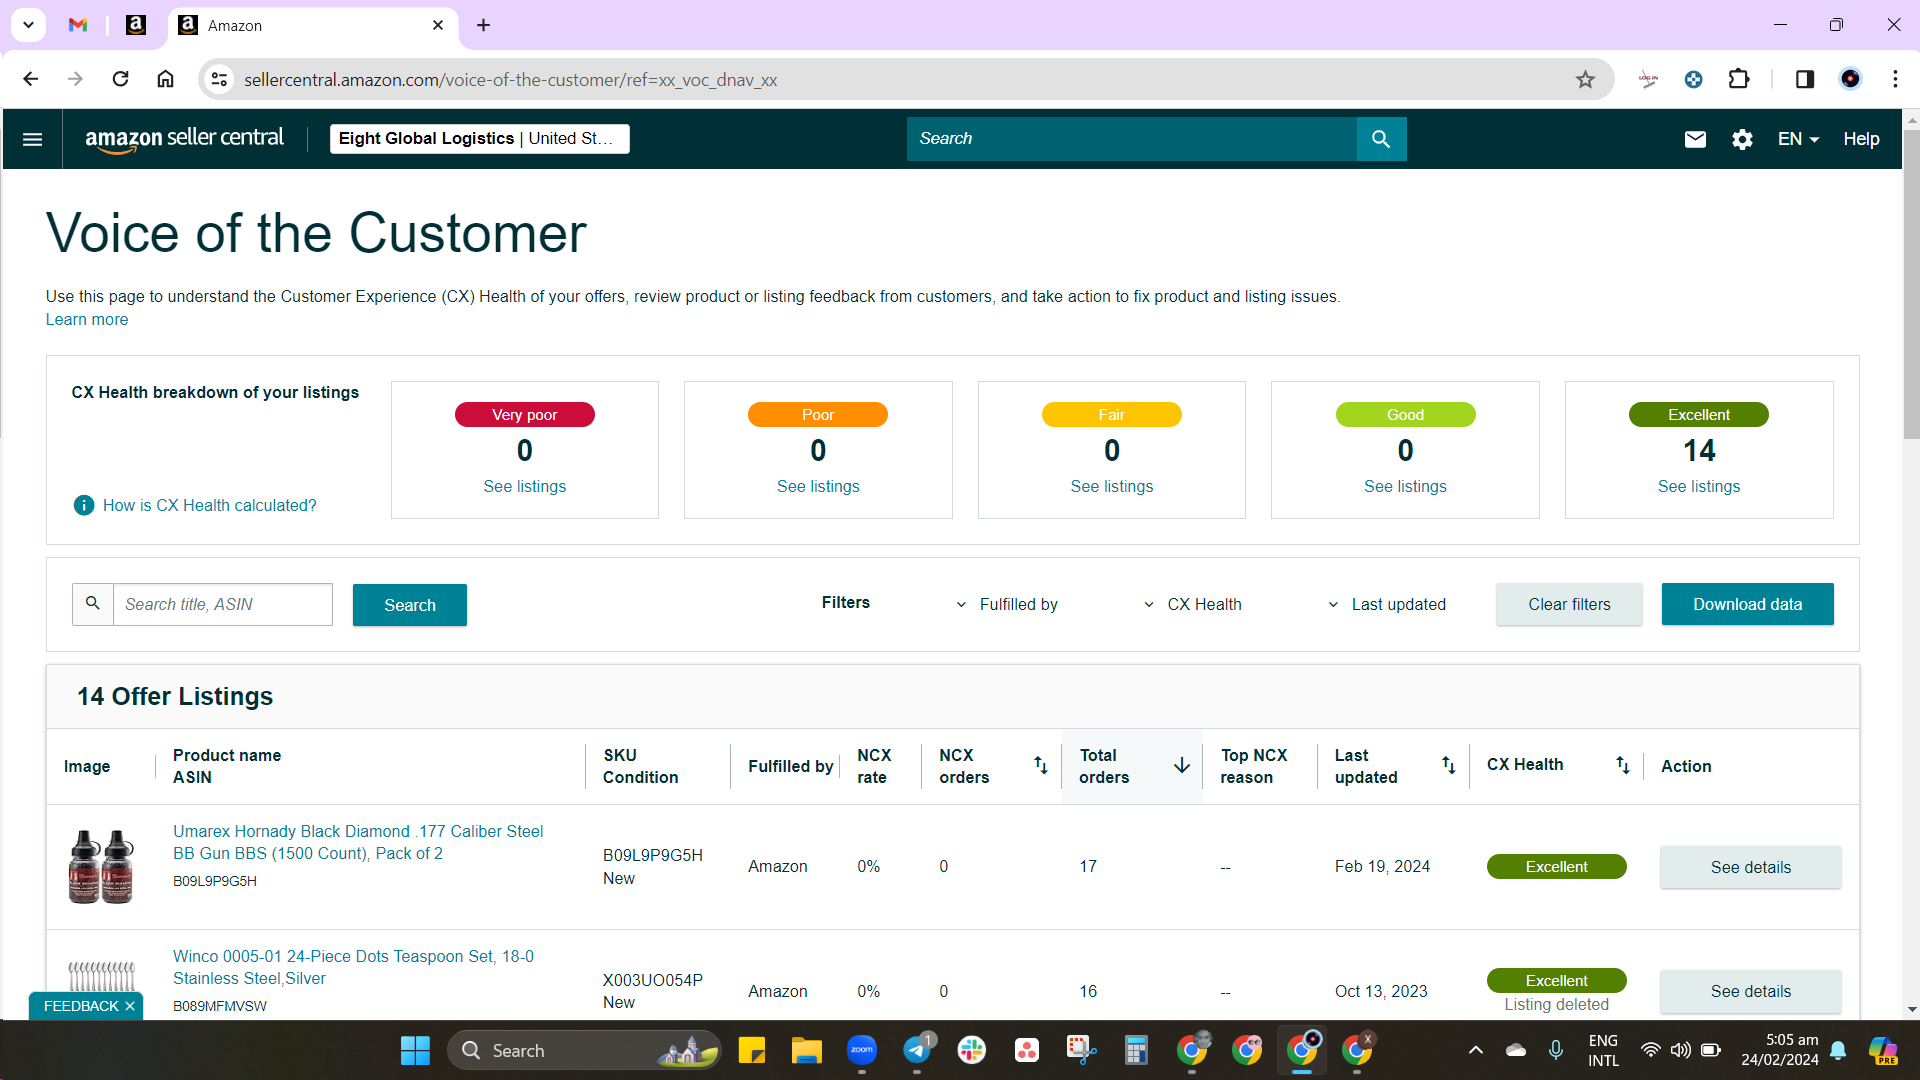This screenshot has width=1920, height=1080.
Task: See listings under Fair
Action: [x=1111, y=486]
